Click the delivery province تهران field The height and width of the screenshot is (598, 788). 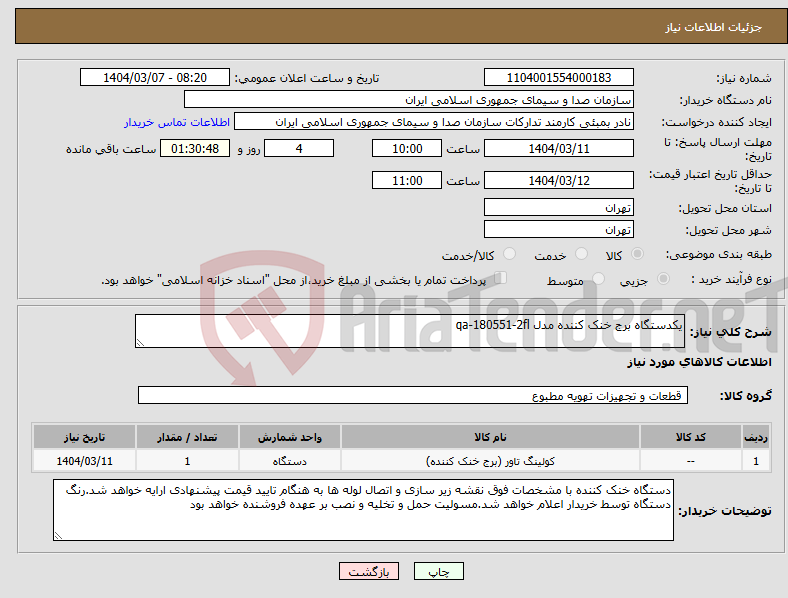tap(559, 207)
